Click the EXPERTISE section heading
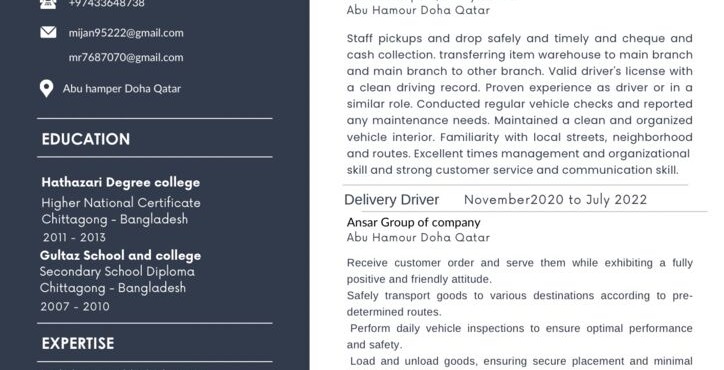Image resolution: width=724 pixels, height=370 pixels. pyautogui.click(x=78, y=343)
